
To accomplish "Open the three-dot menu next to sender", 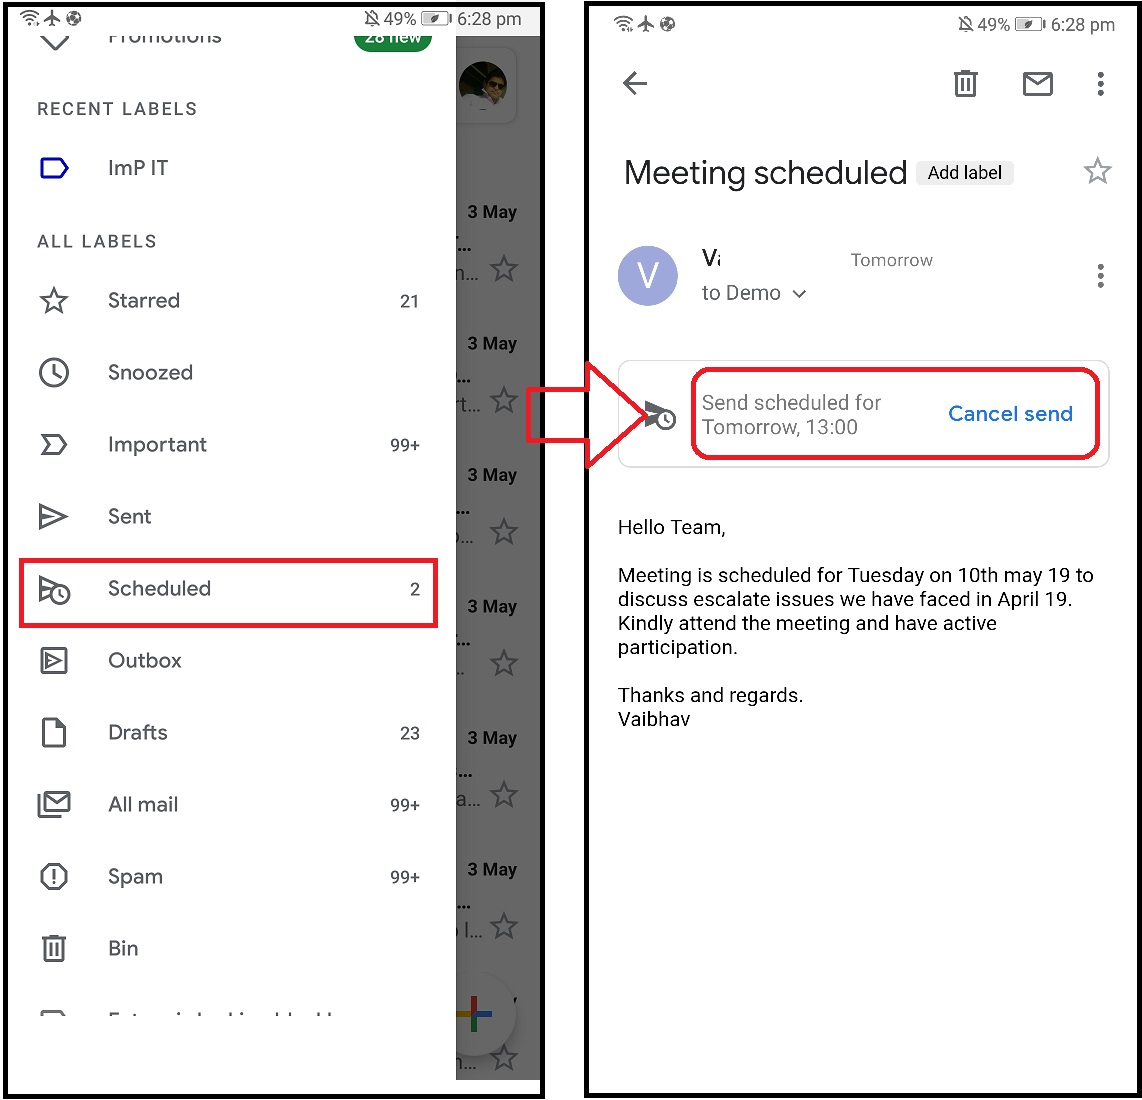I will 1100,276.
